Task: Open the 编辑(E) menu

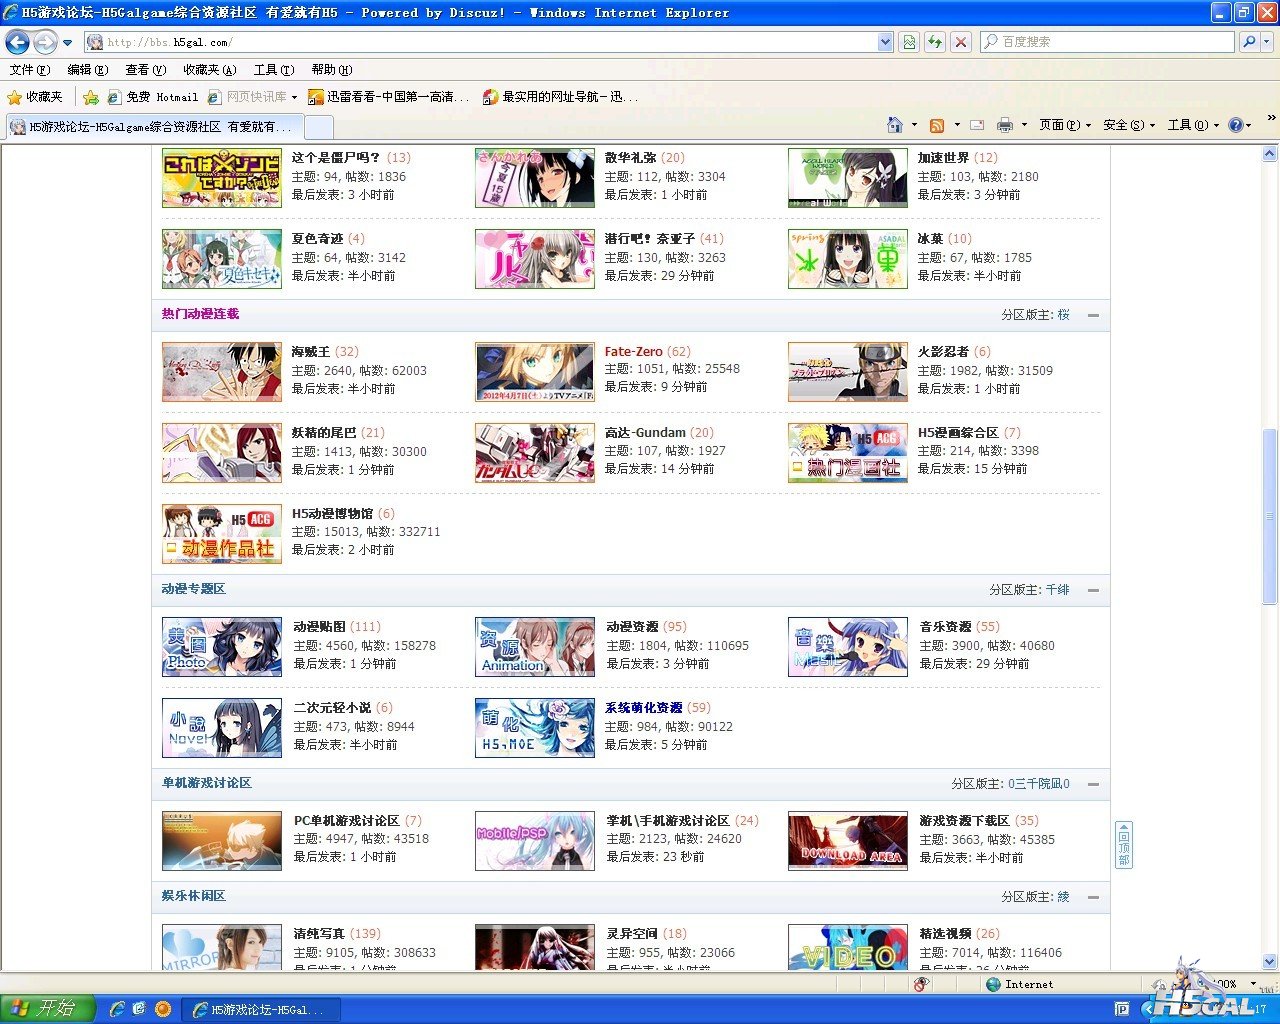Action: click(x=87, y=70)
